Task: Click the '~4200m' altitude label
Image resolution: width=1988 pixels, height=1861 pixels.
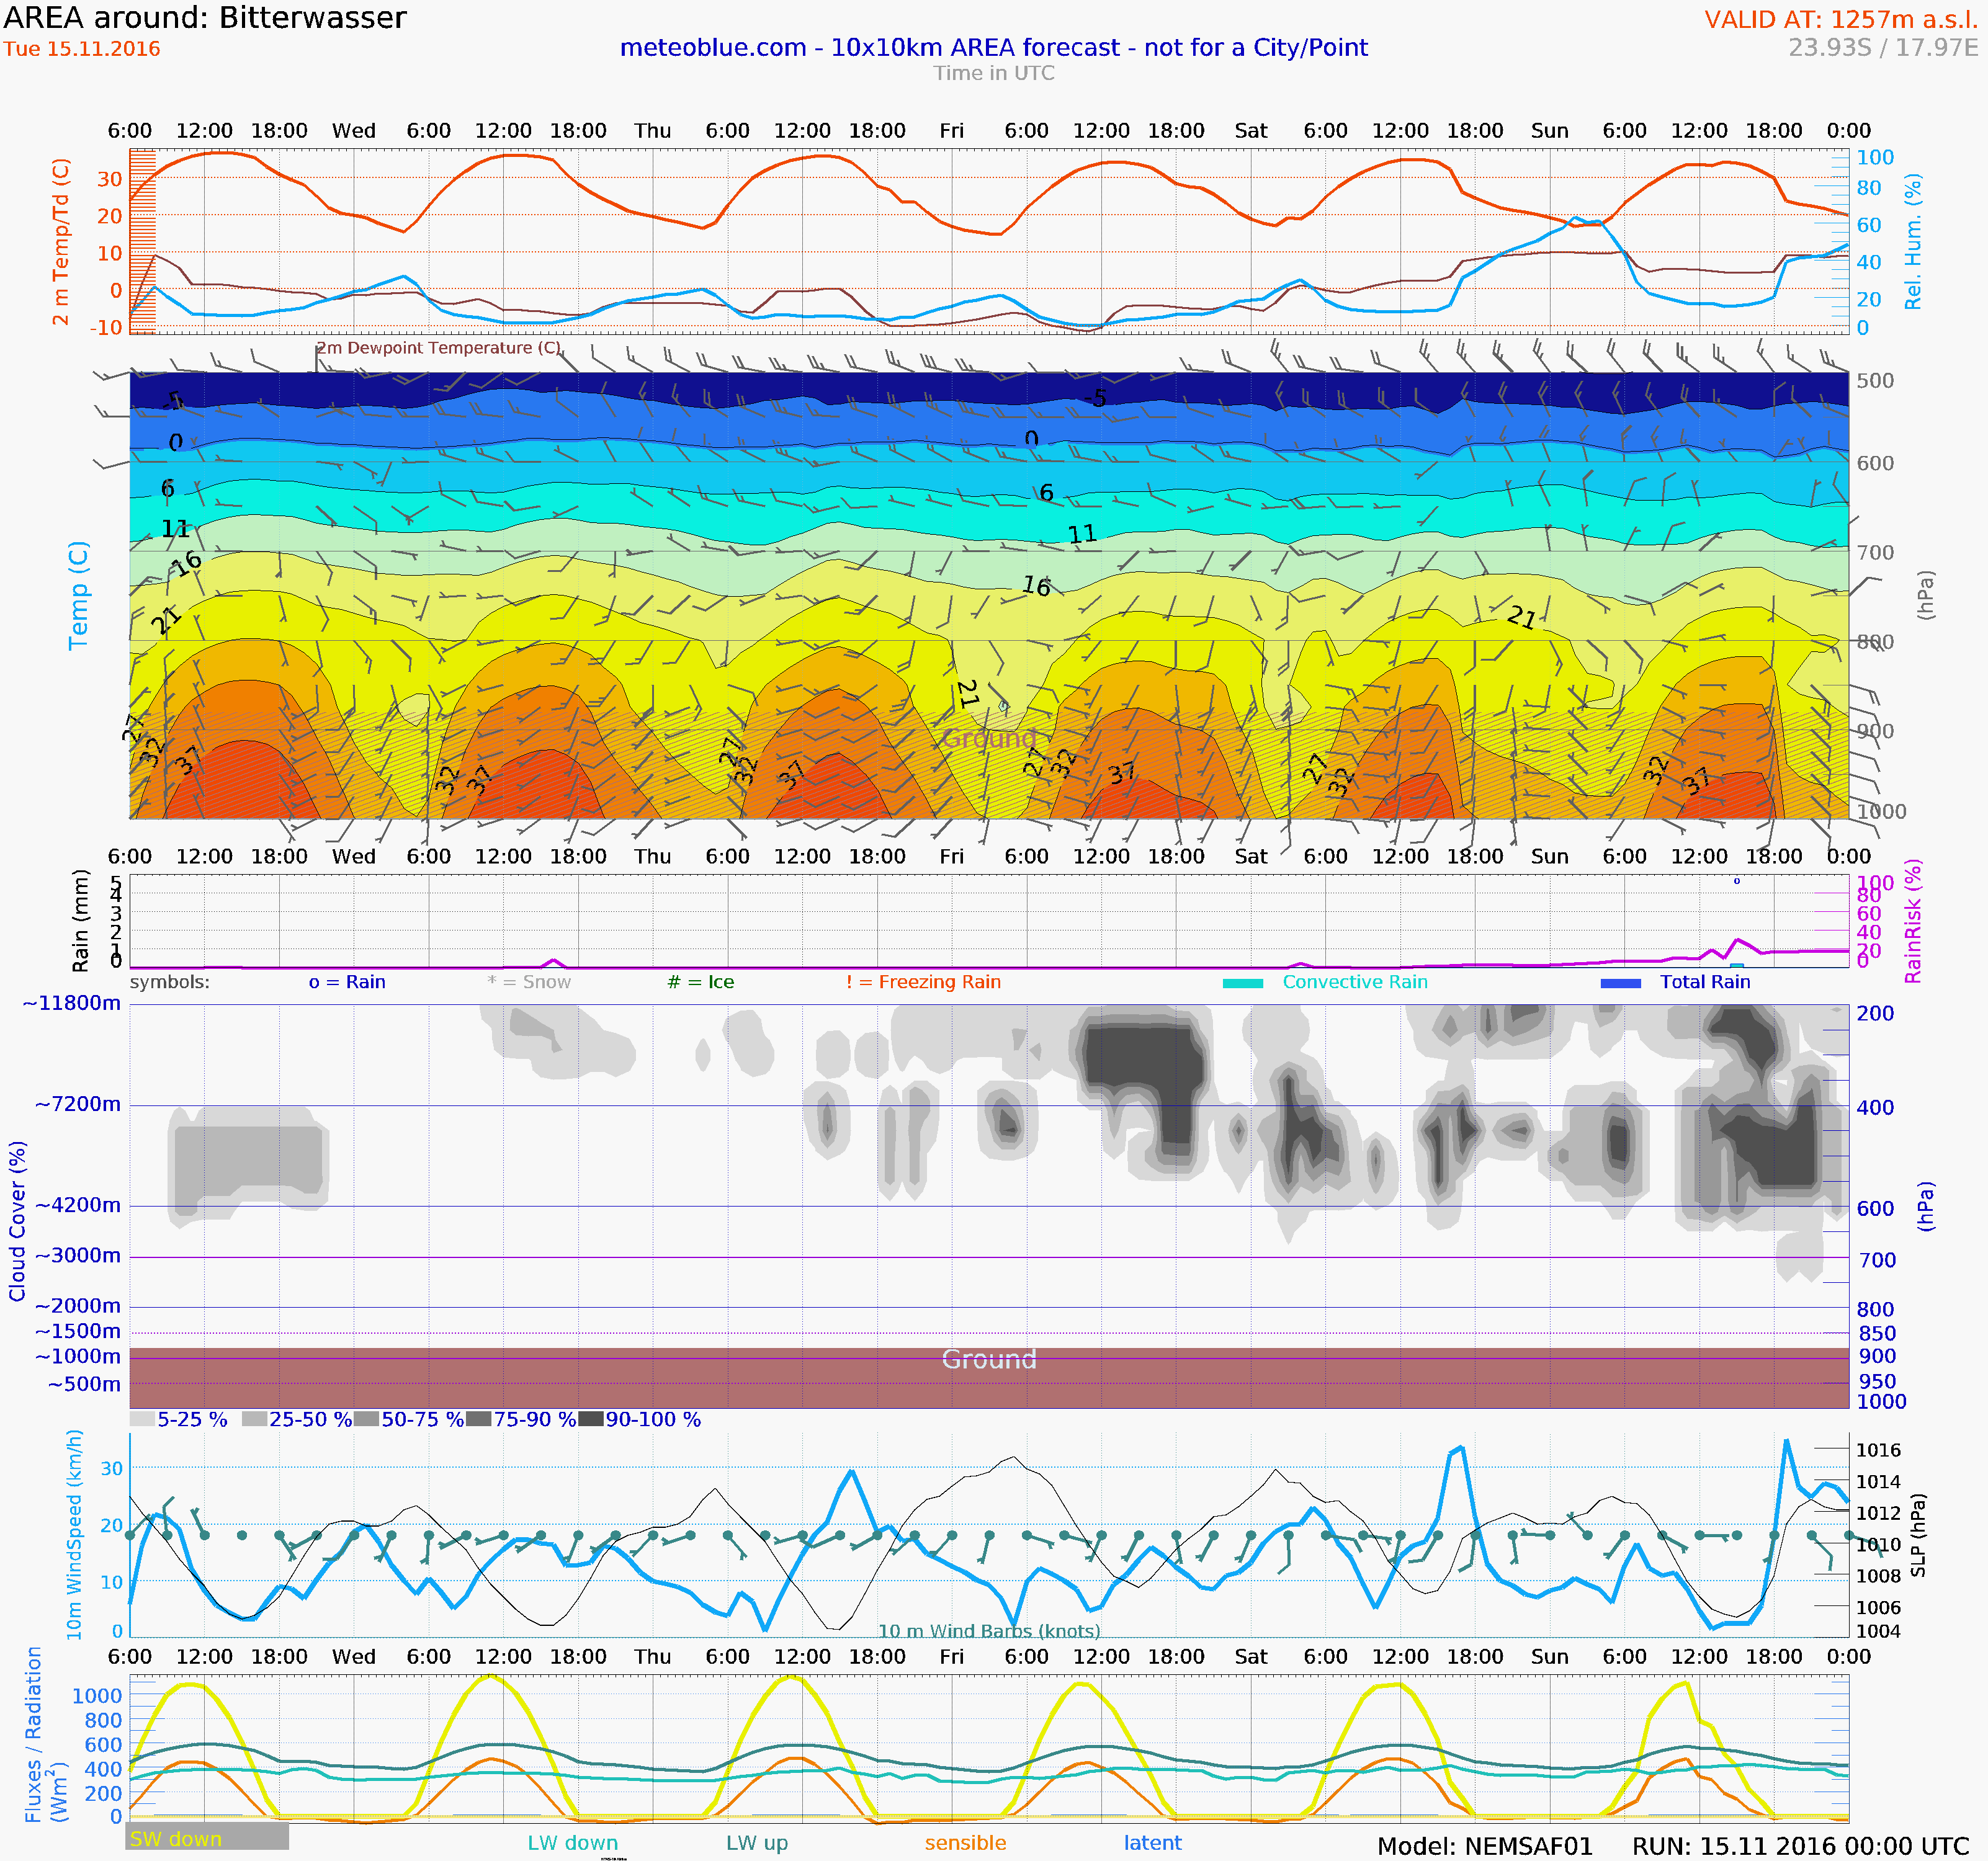Action: click(78, 1205)
